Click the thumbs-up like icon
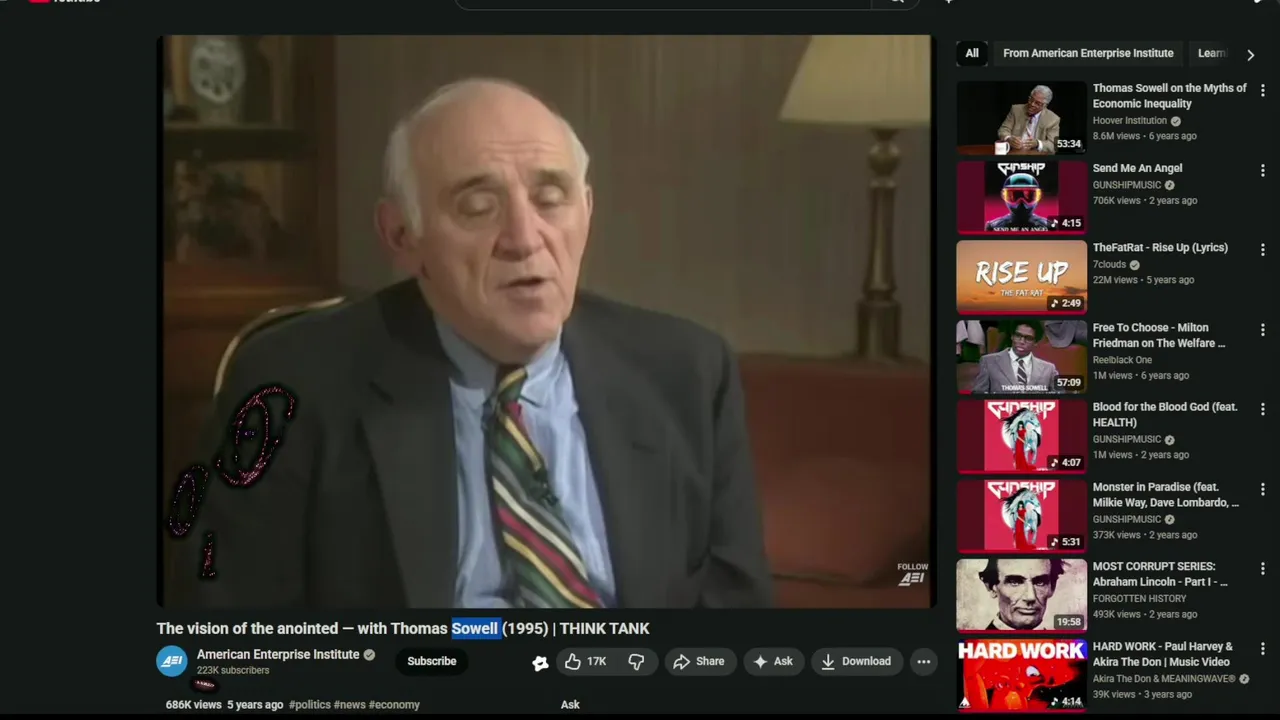Image resolution: width=1280 pixels, height=720 pixels. click(573, 661)
